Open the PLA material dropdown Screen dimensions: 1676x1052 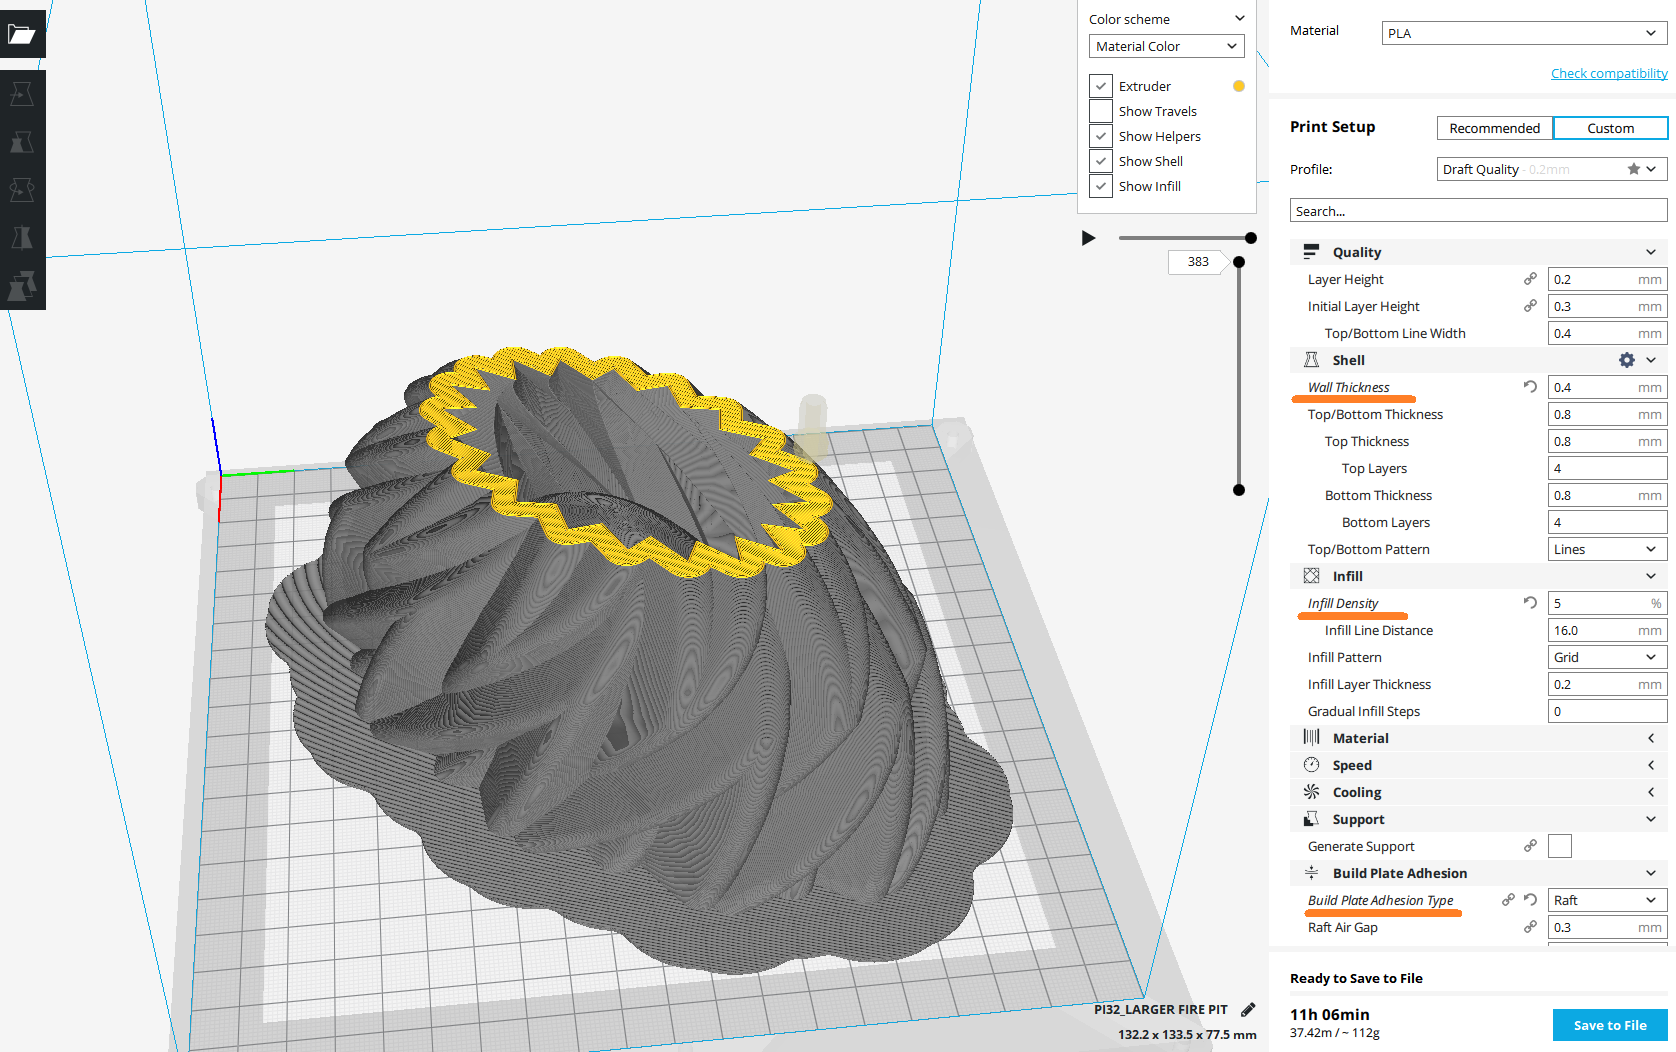tap(1525, 33)
